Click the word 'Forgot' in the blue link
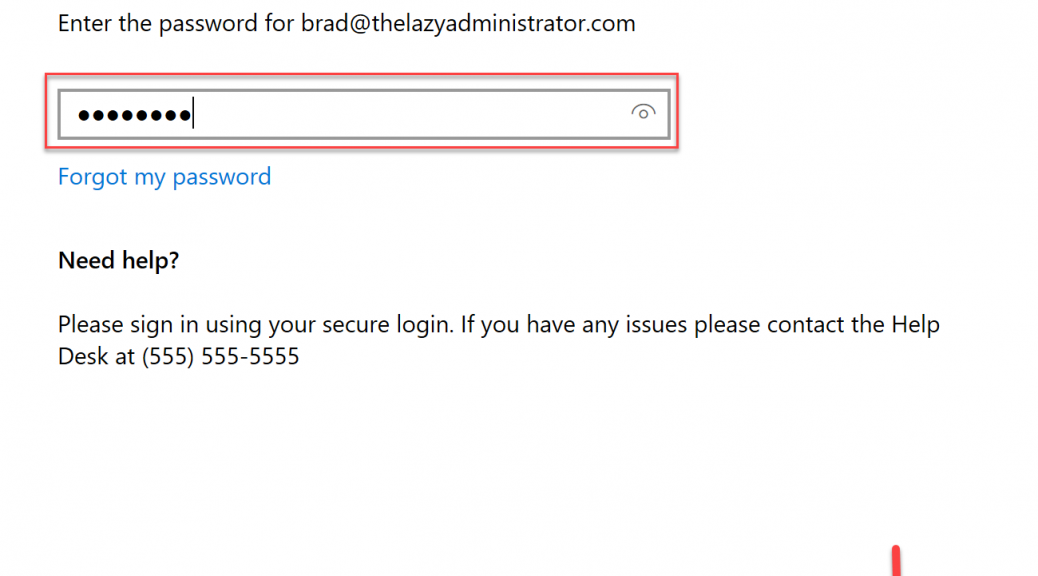Viewport: 1038px width, 576px height. tap(92, 177)
